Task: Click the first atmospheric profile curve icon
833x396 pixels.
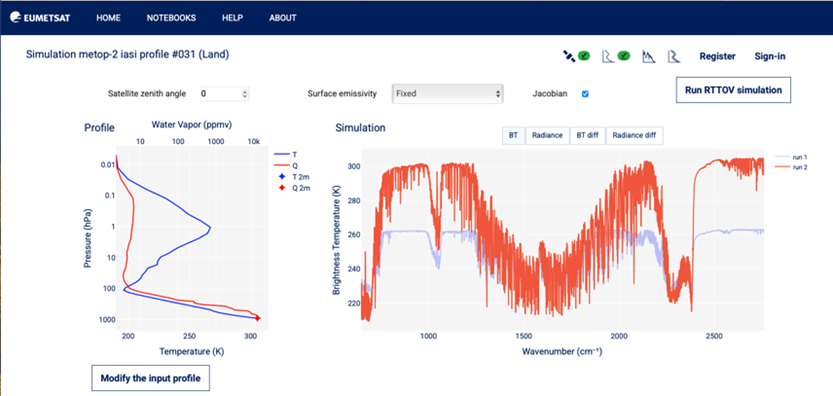Action: click(x=608, y=56)
